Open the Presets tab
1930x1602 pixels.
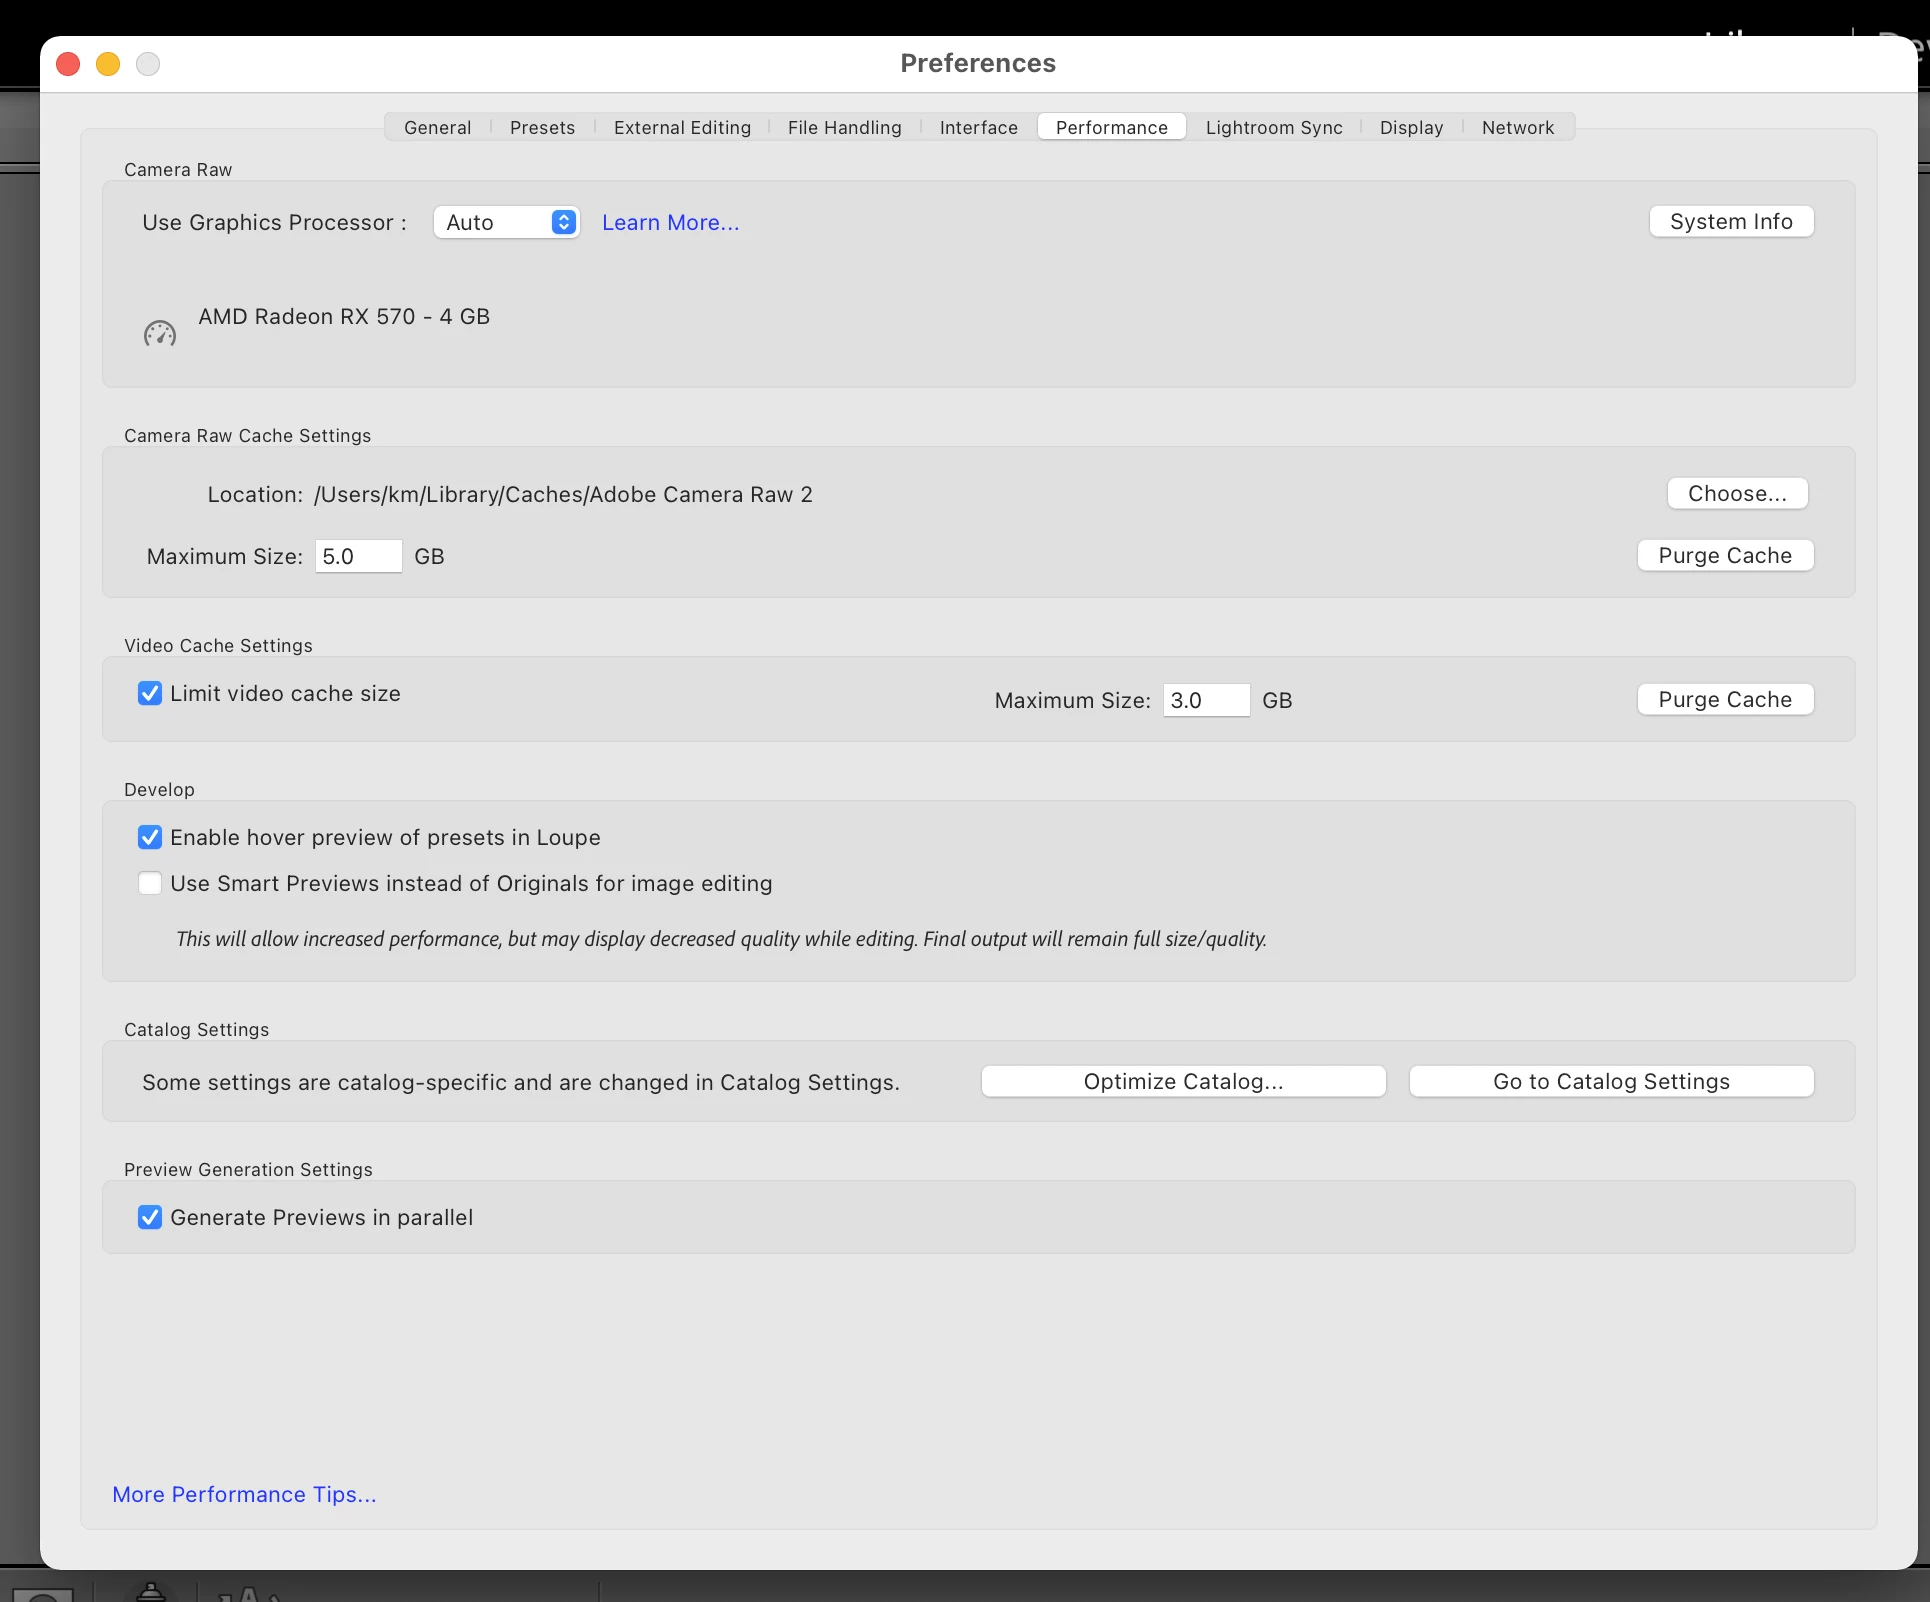(542, 127)
